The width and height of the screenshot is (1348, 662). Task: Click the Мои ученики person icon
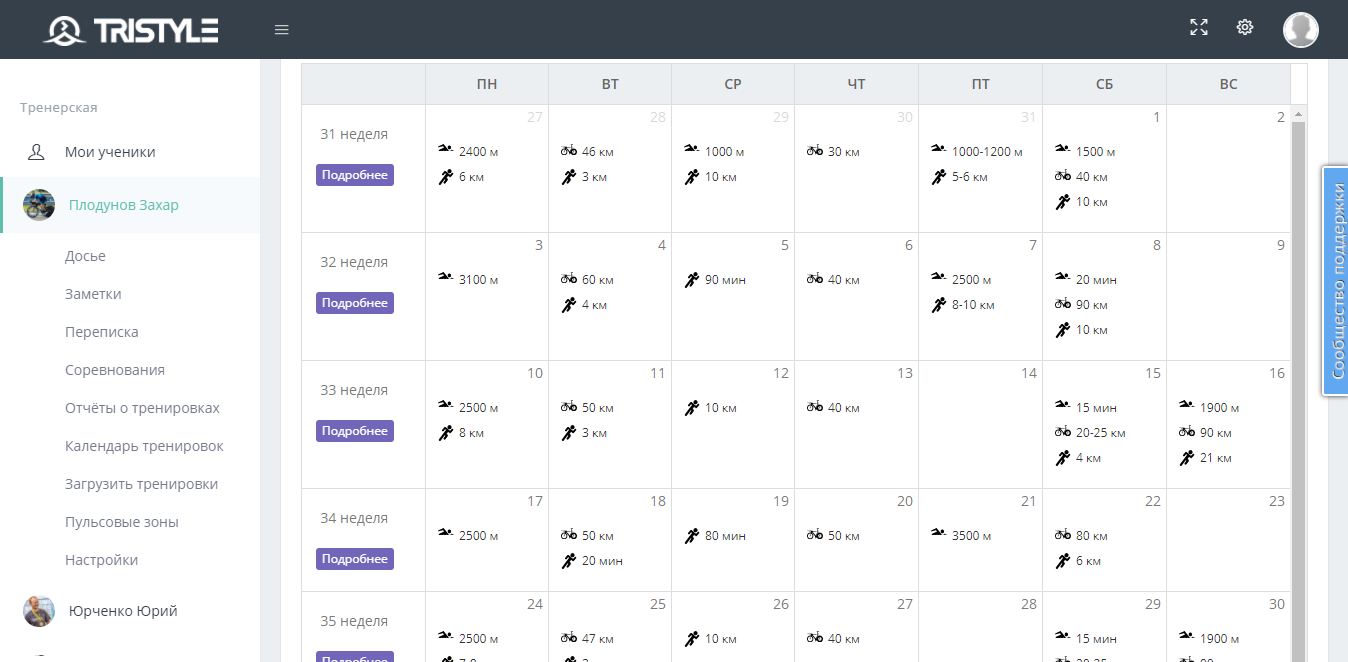pos(37,152)
